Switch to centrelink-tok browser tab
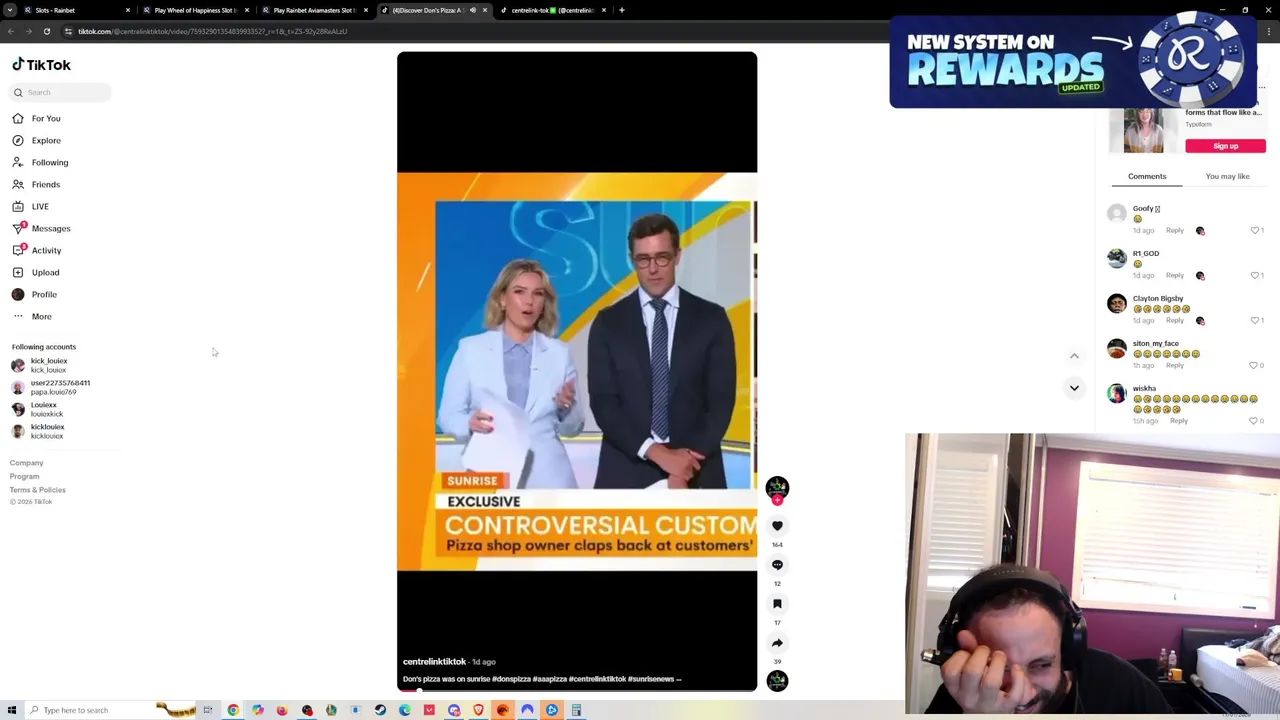The height and width of the screenshot is (720, 1280). (552, 10)
